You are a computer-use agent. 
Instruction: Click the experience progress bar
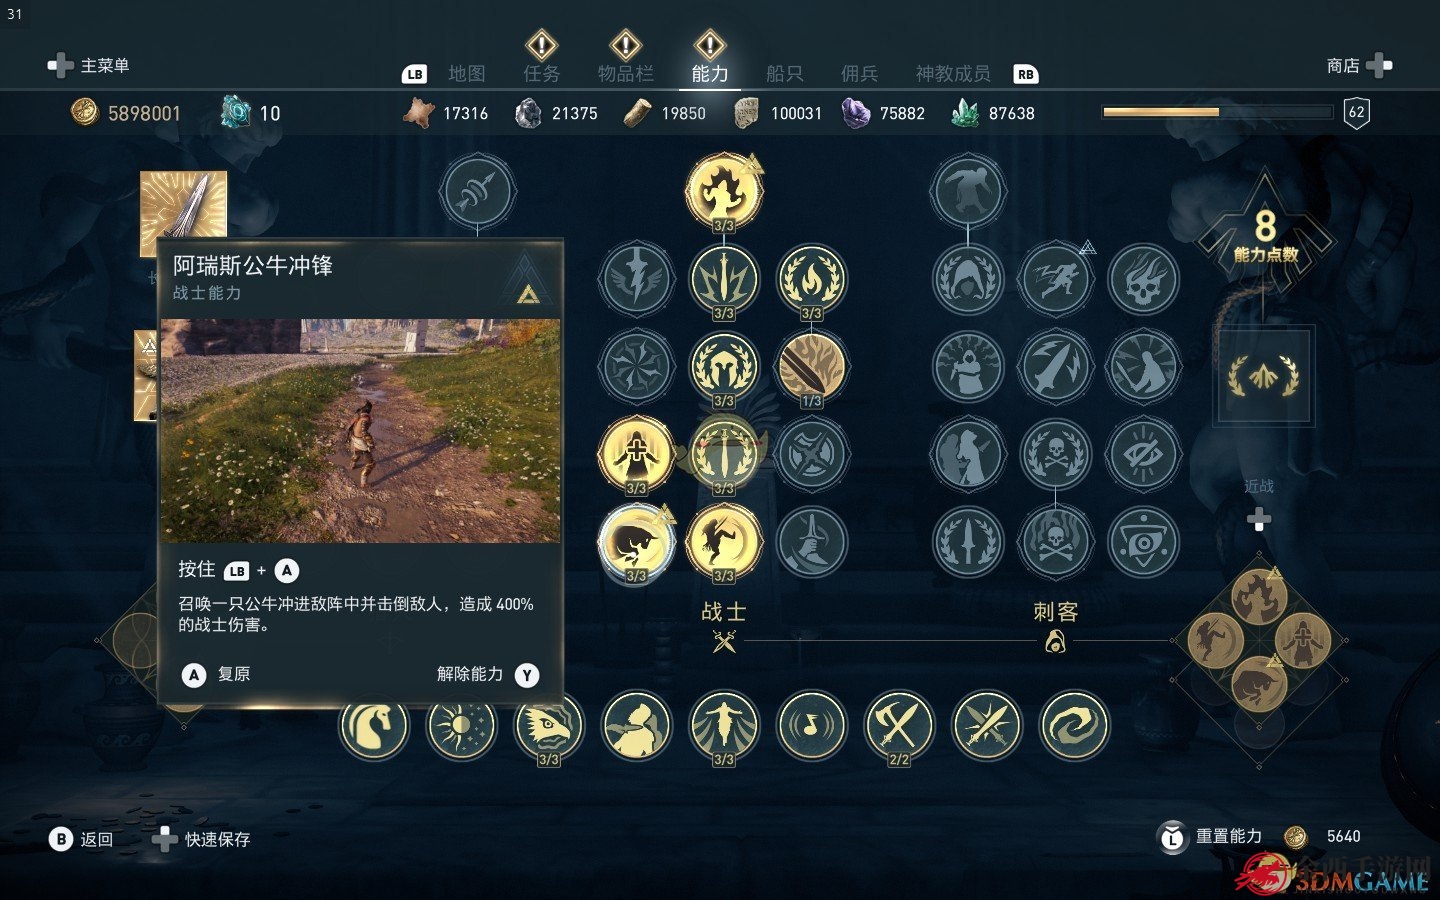click(1217, 112)
